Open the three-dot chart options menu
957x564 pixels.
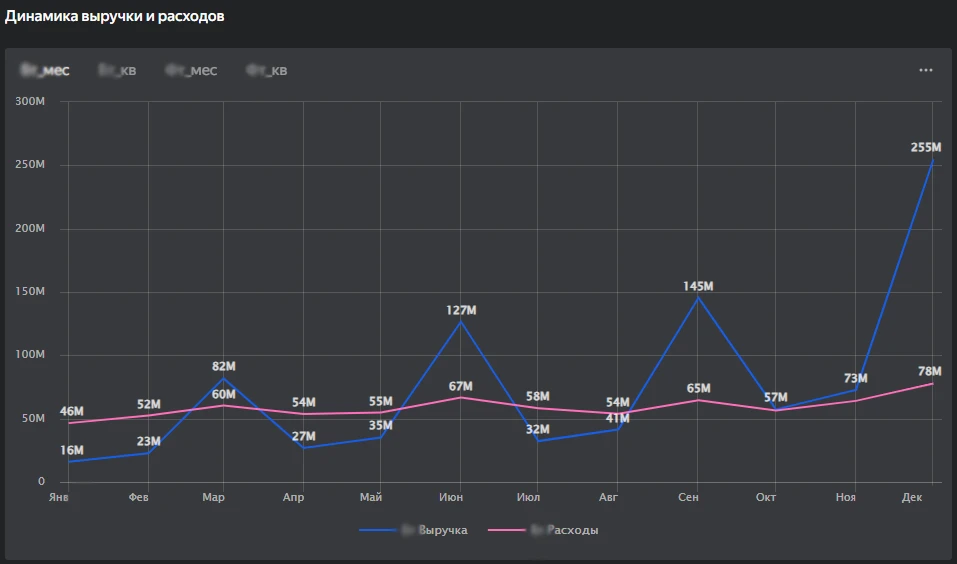[x=925, y=70]
